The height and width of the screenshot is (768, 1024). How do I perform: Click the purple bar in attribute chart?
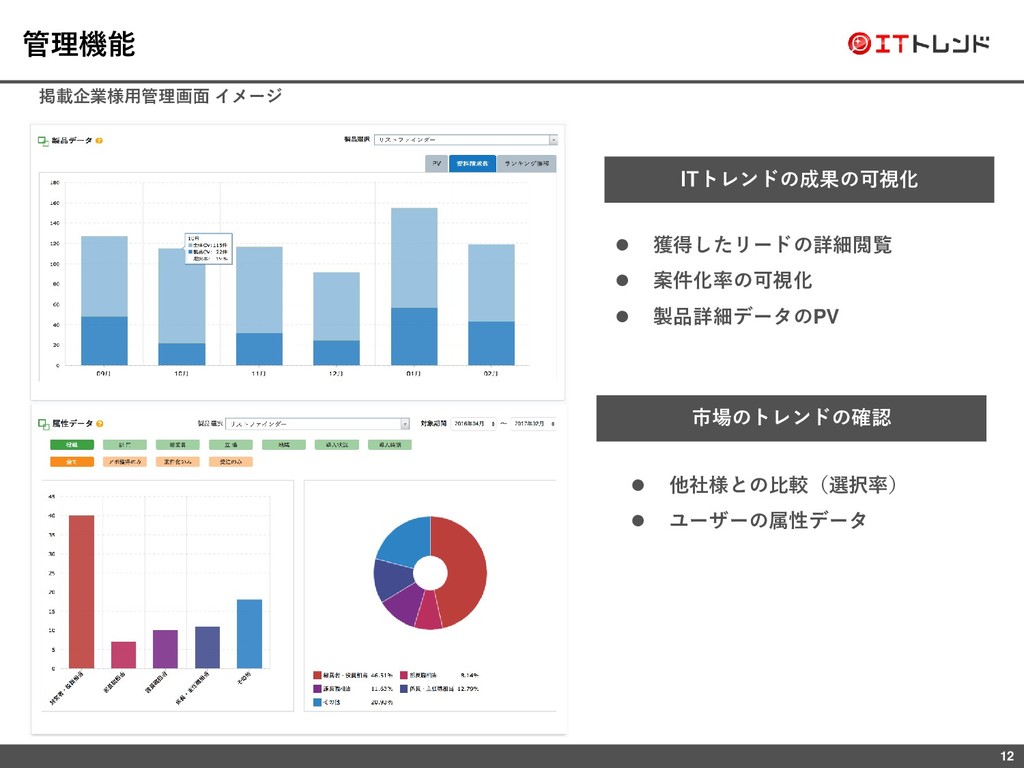(165, 649)
